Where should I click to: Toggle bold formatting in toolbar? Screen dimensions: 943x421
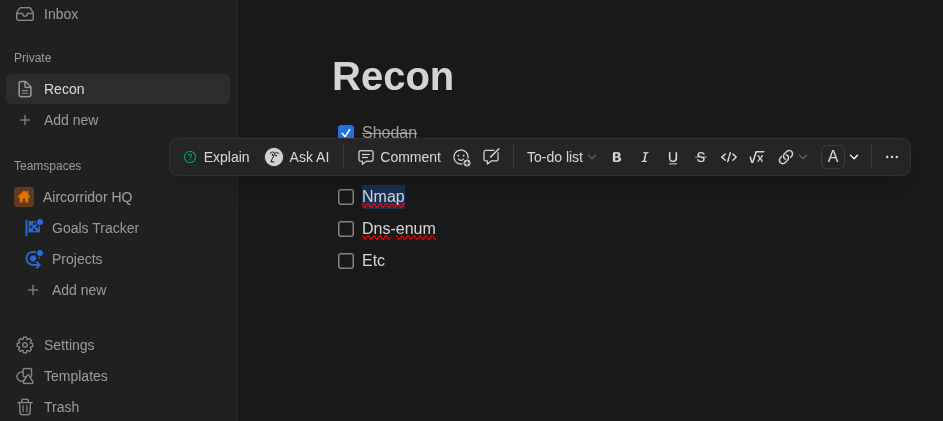616,158
